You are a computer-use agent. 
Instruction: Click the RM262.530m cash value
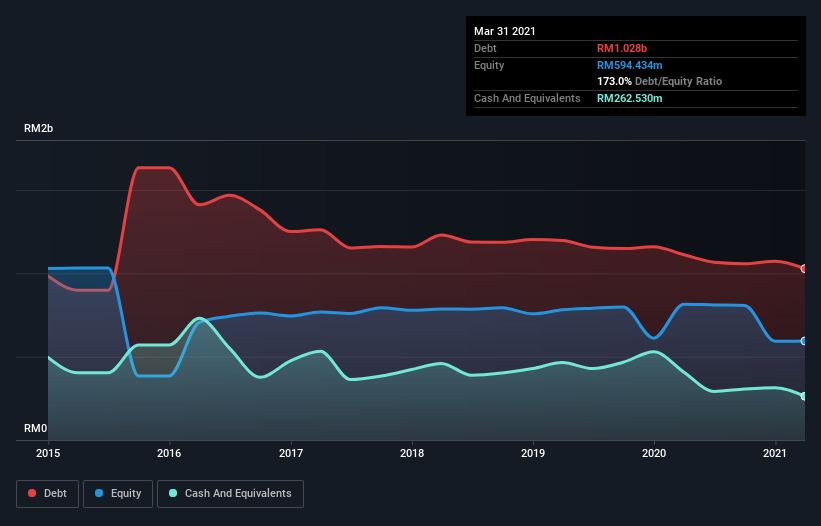click(629, 98)
